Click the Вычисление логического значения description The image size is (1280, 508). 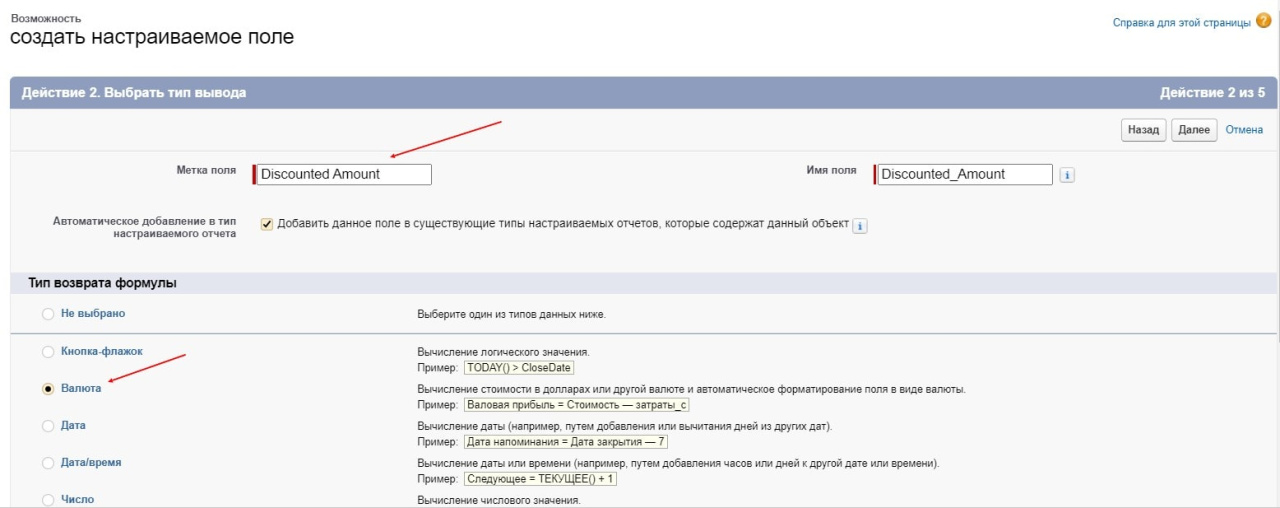(503, 352)
